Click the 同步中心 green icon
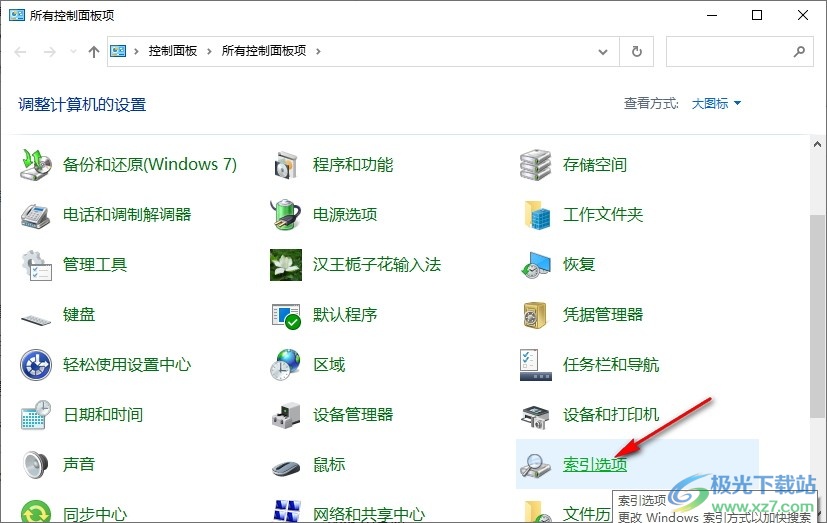The width and height of the screenshot is (827, 523). point(36,511)
